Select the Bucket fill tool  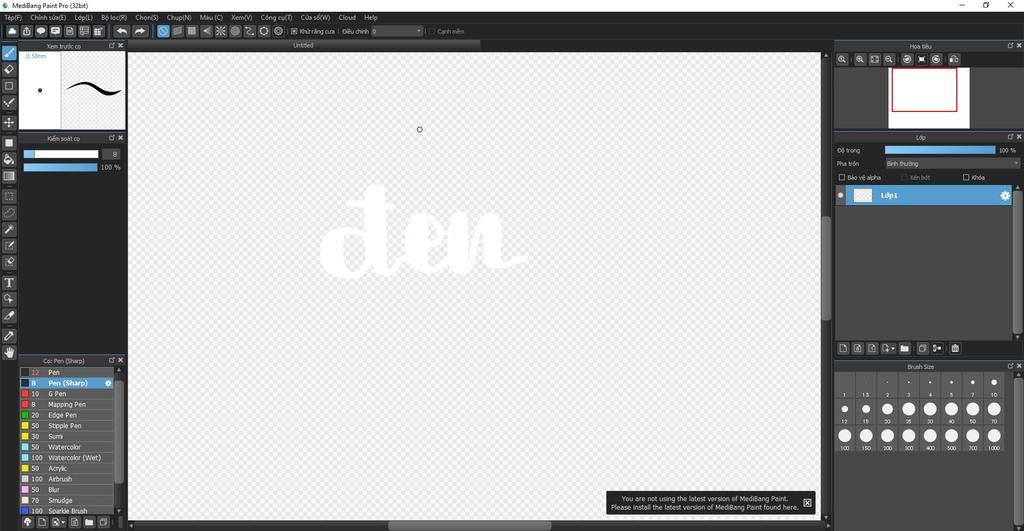(x=9, y=159)
